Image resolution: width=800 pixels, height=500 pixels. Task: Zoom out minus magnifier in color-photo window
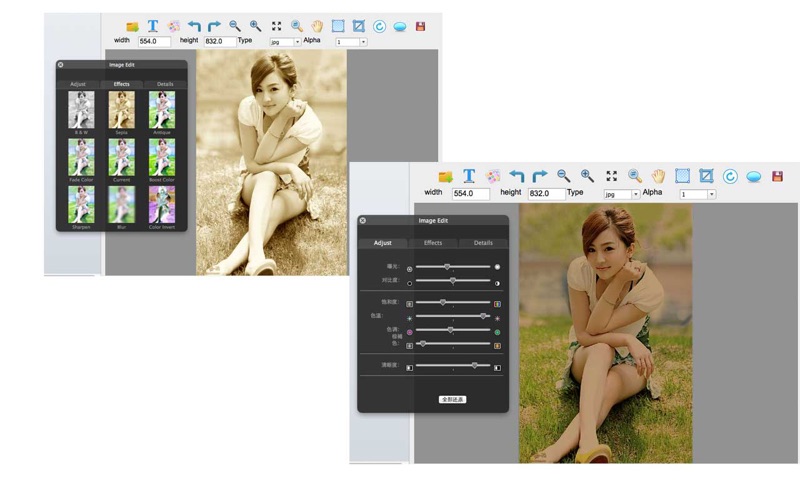point(563,176)
